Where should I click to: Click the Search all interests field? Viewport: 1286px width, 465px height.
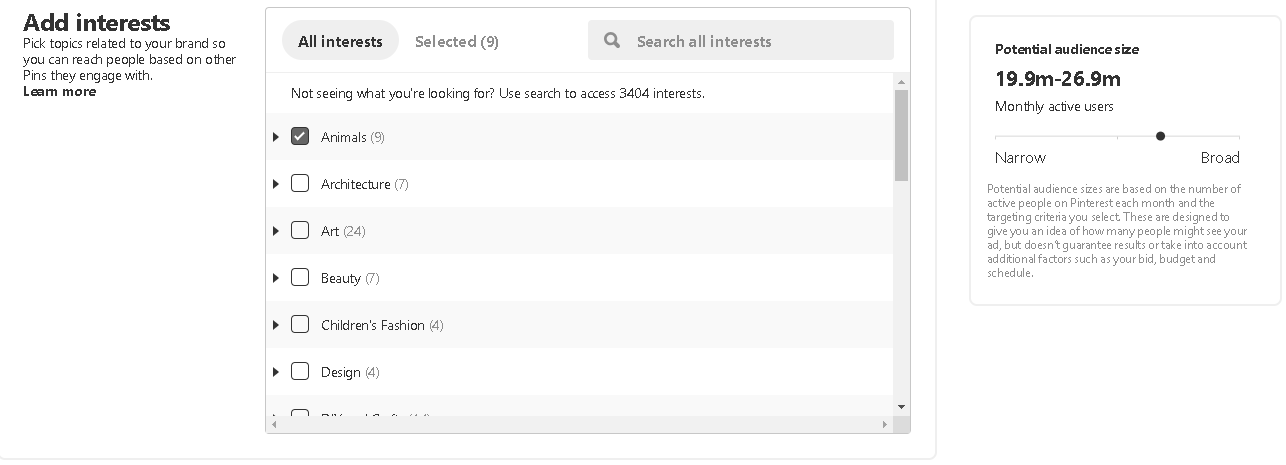(741, 41)
